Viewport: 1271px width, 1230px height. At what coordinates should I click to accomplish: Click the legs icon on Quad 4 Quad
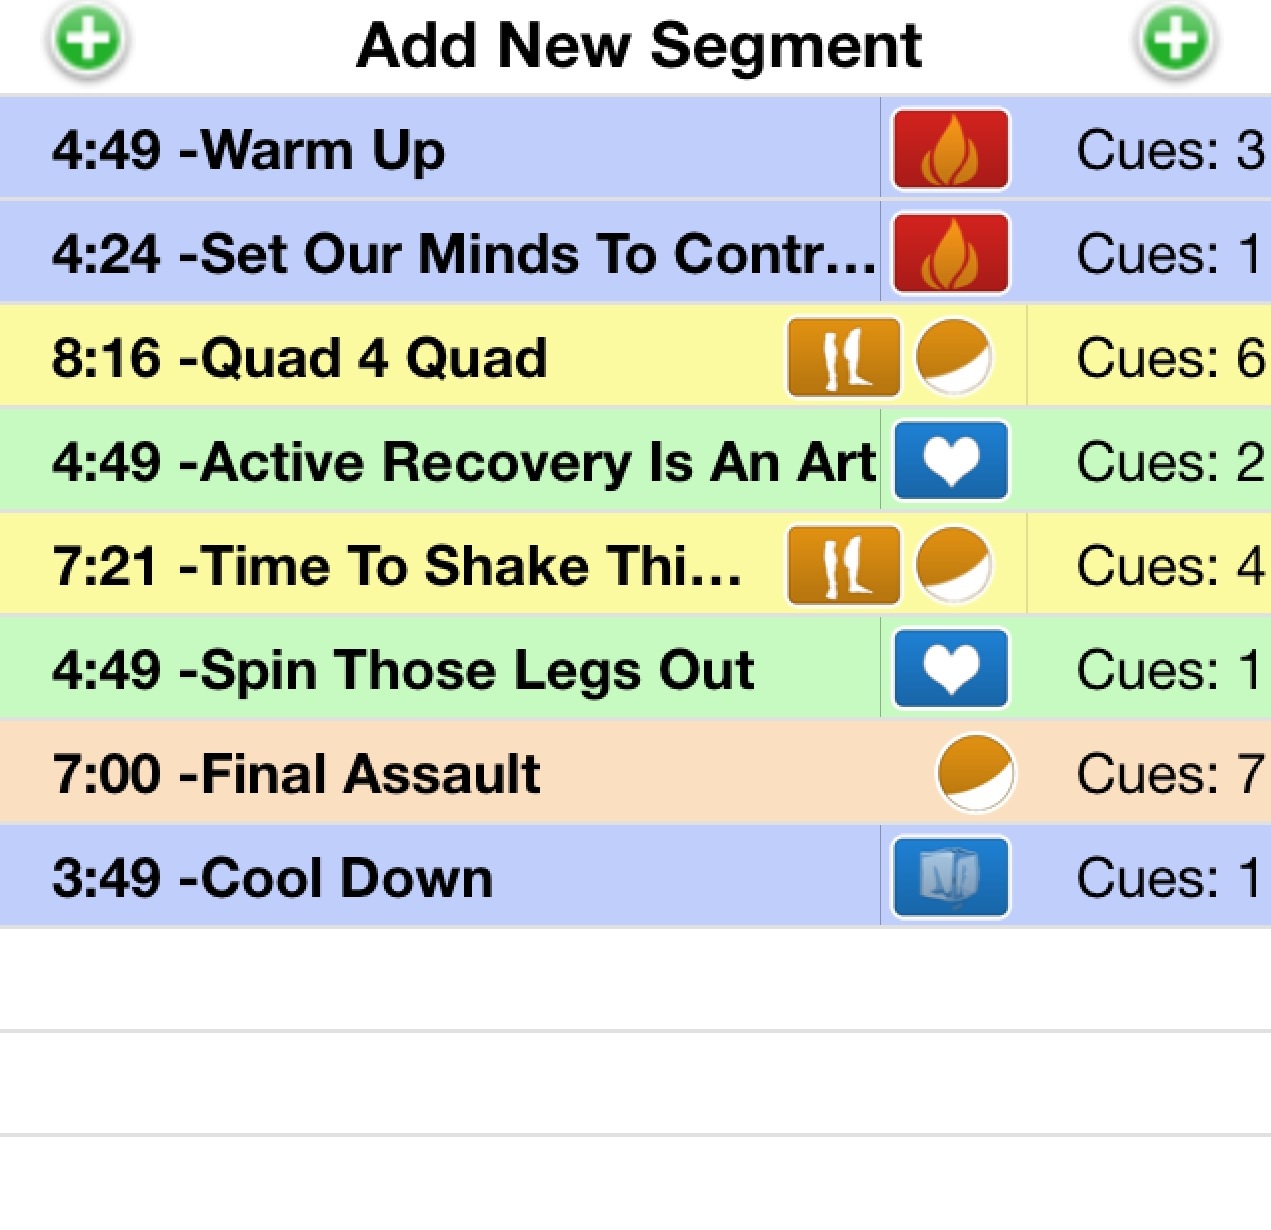tap(844, 358)
